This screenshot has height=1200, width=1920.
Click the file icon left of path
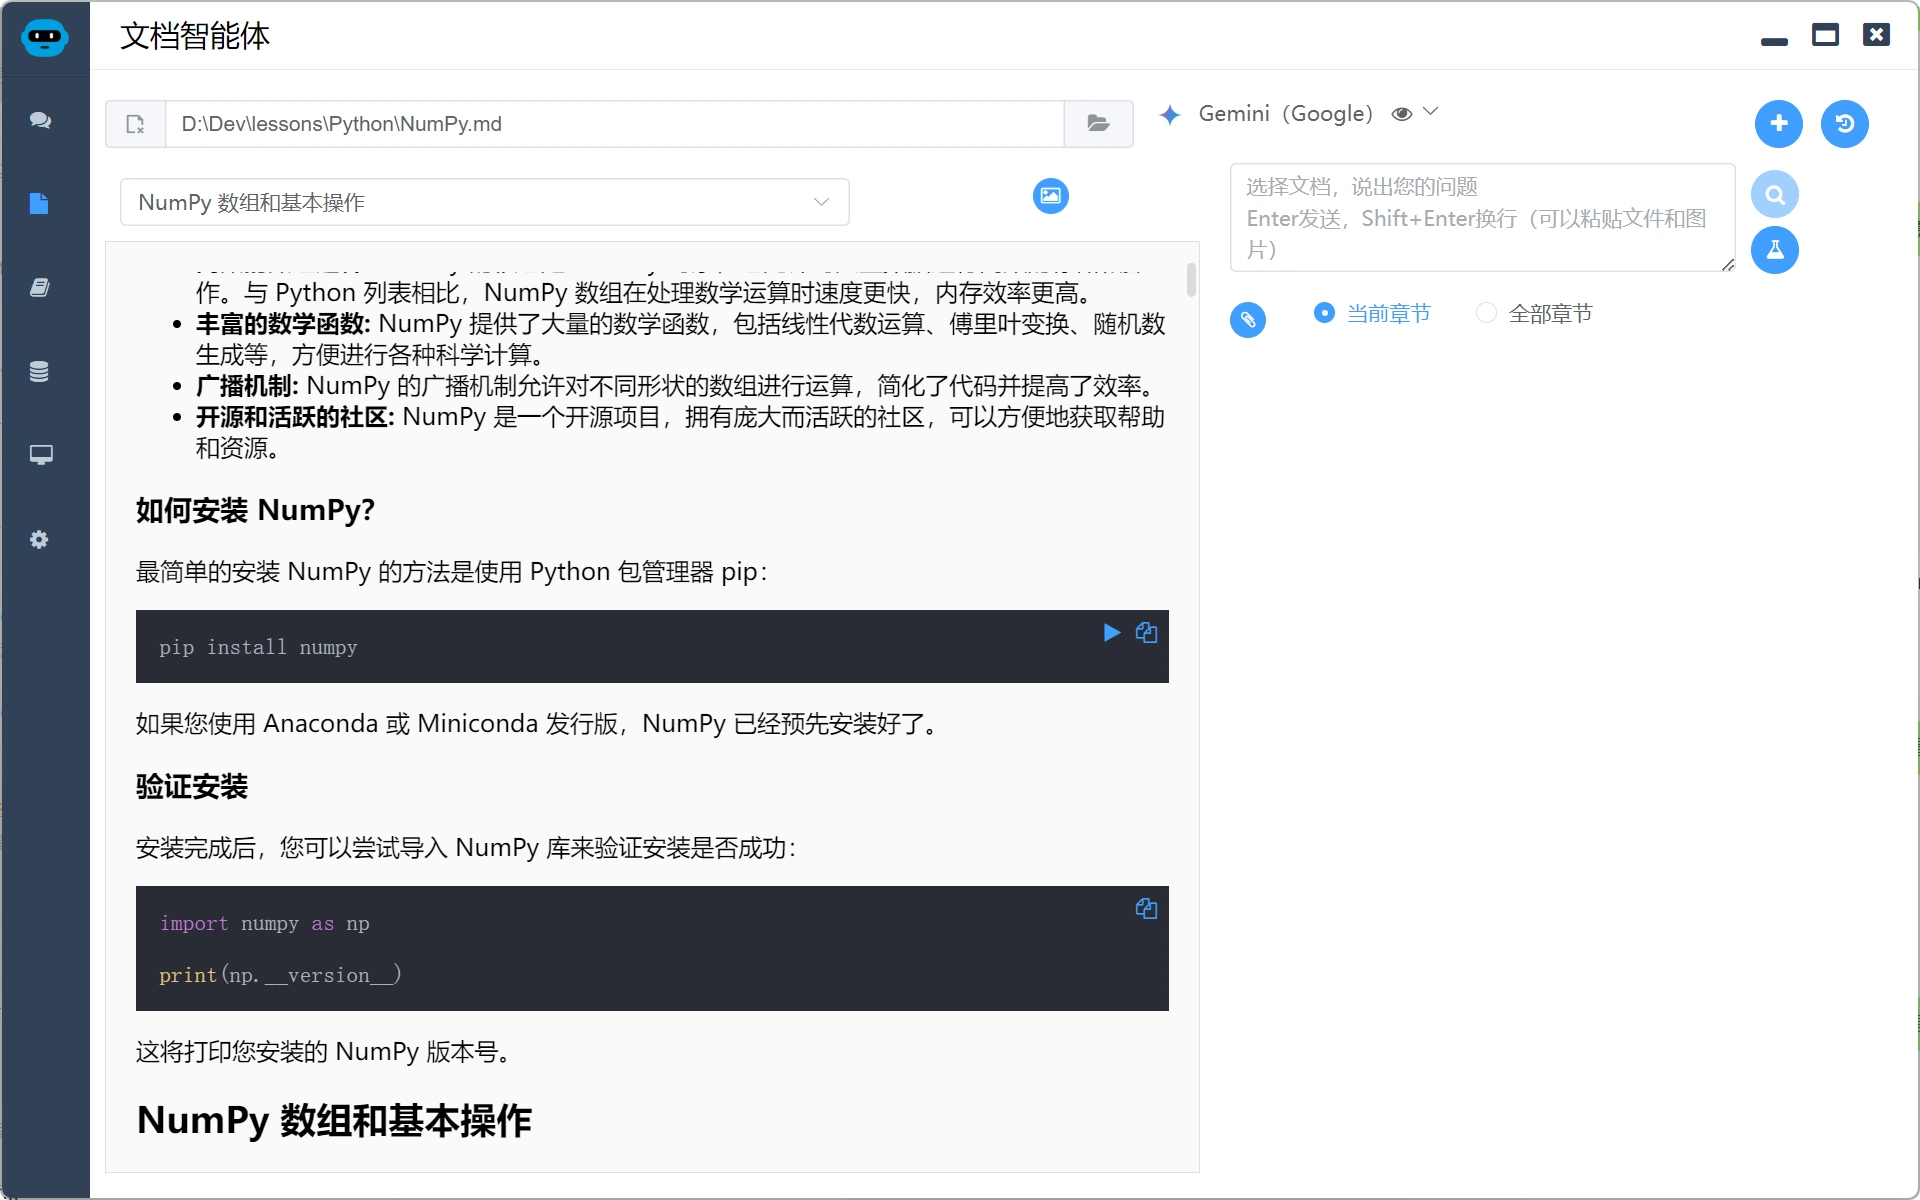(x=136, y=124)
